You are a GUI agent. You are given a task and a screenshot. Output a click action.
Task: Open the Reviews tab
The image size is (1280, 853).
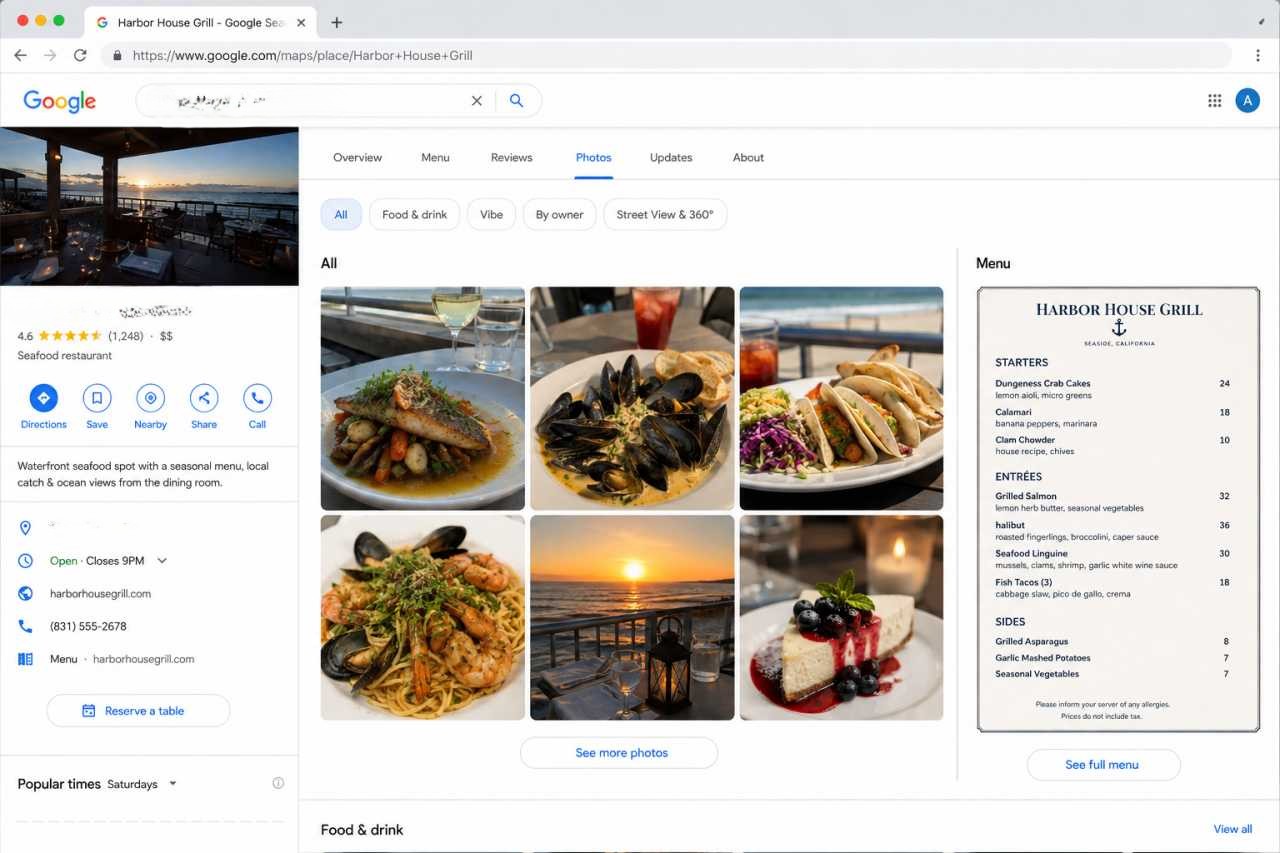511,157
